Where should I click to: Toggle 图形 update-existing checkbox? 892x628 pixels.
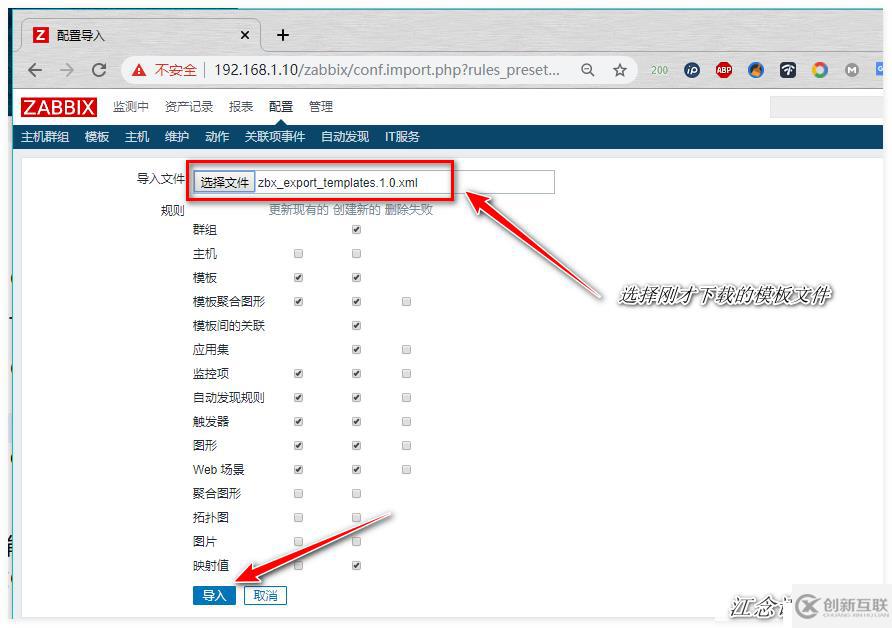tap(298, 445)
